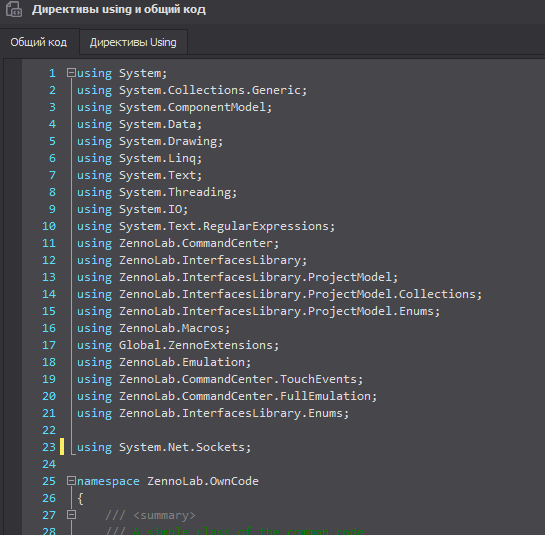Click 'using System.Text;' on line 7
The height and width of the screenshot is (535, 545).
139,175
